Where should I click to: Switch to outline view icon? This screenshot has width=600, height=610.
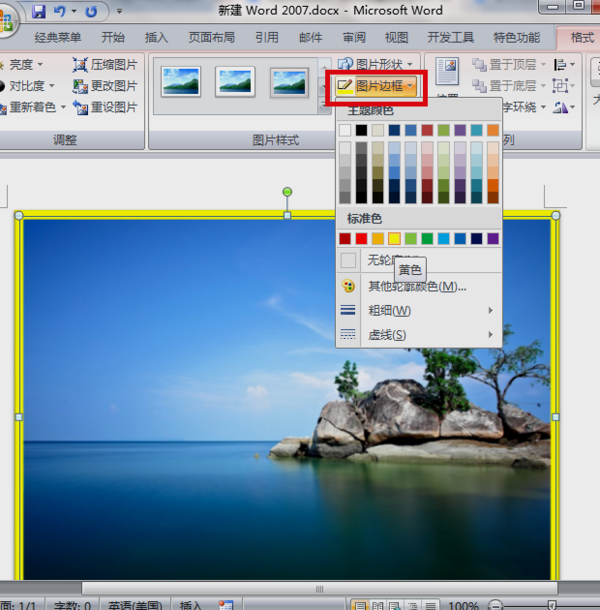412,605
